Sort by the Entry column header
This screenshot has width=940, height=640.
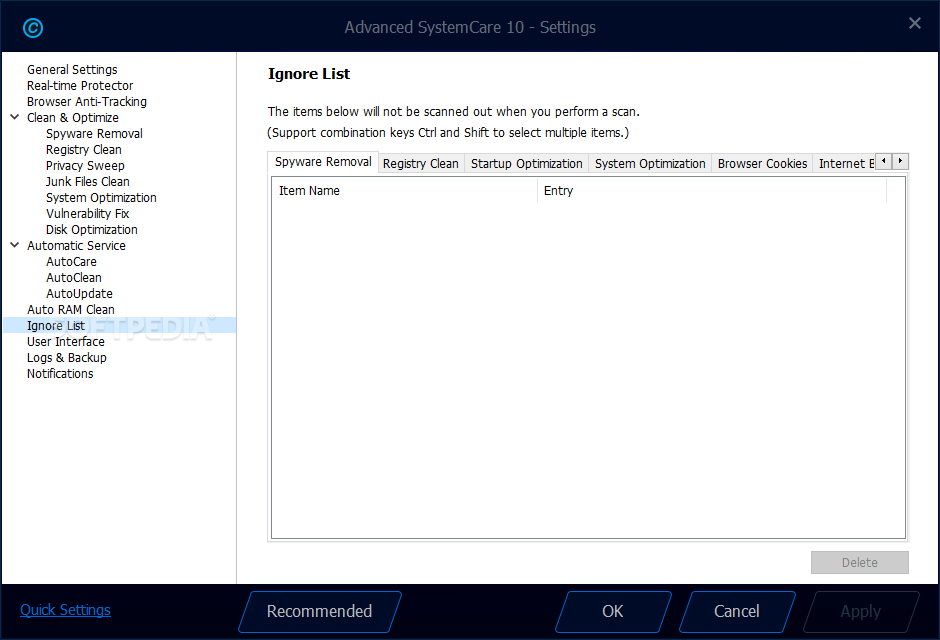tap(712, 191)
